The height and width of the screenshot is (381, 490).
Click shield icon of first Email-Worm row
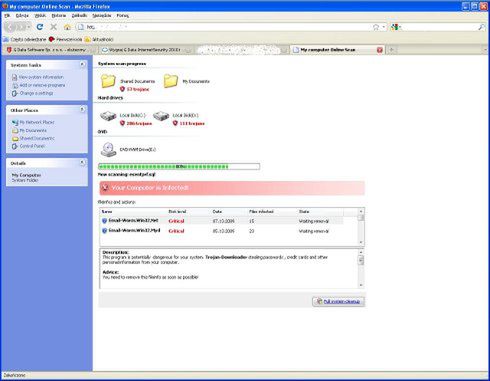(x=104, y=221)
